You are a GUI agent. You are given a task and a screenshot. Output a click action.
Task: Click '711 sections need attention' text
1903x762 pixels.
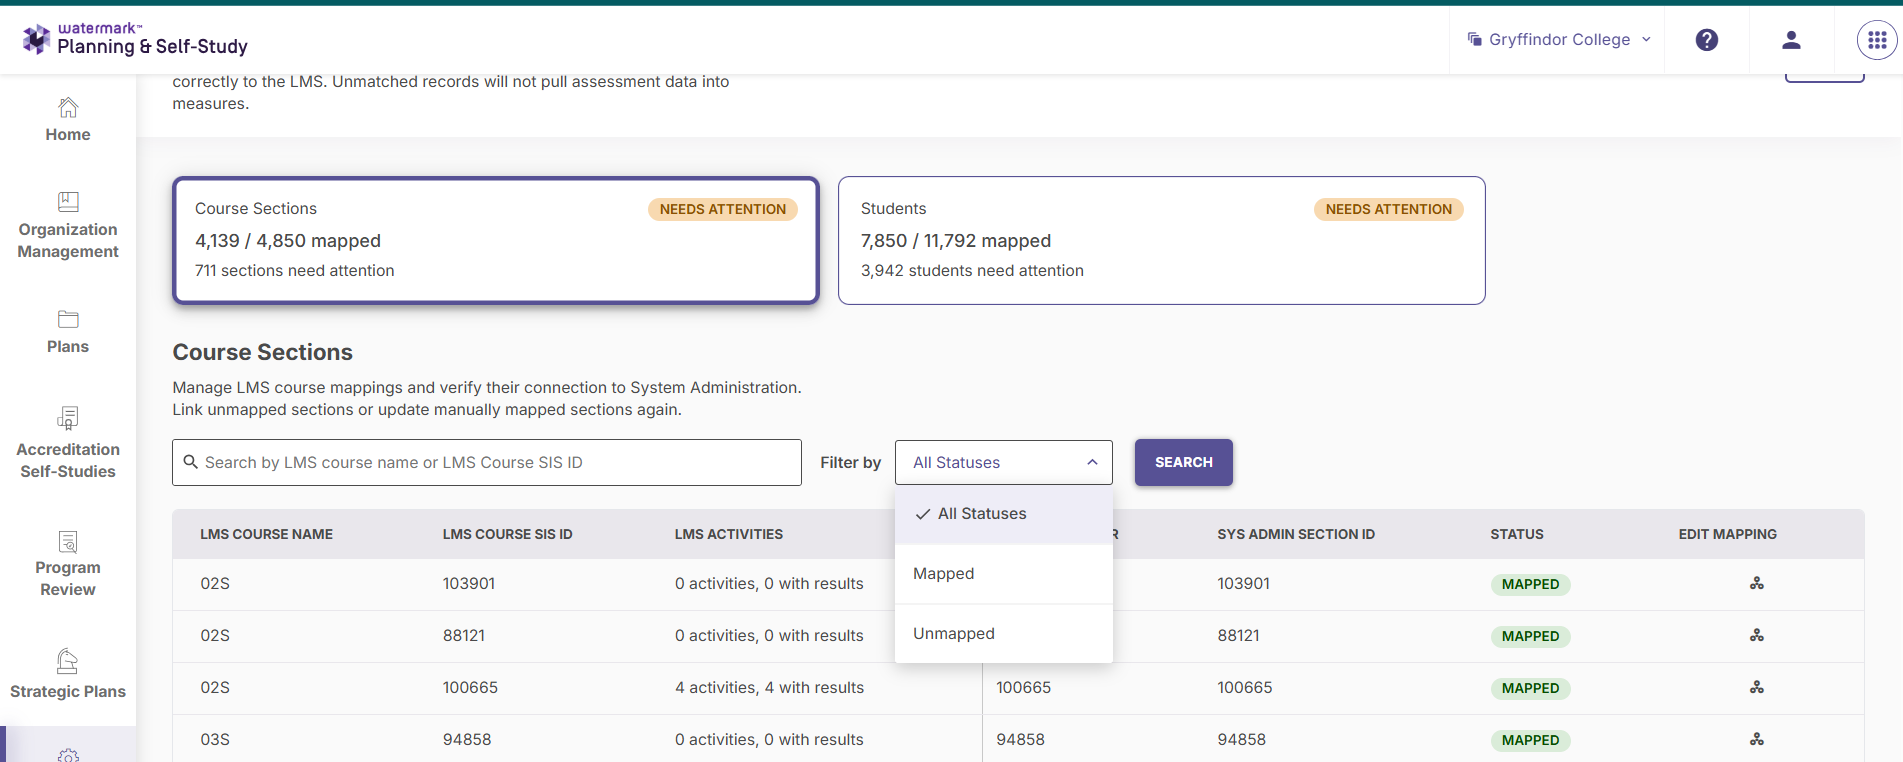click(x=294, y=270)
